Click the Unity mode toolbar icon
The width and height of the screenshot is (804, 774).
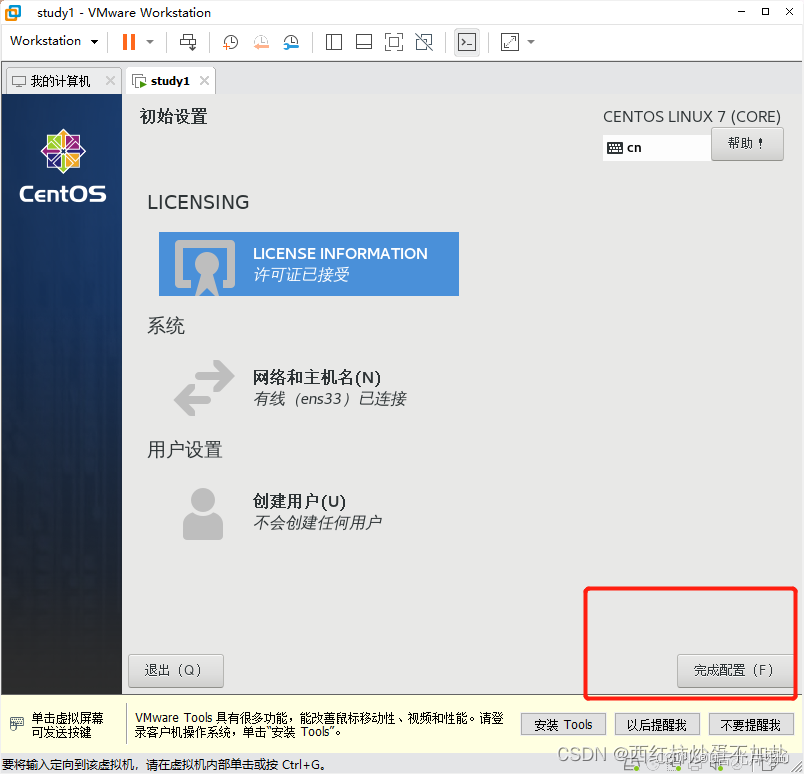[x=424, y=42]
